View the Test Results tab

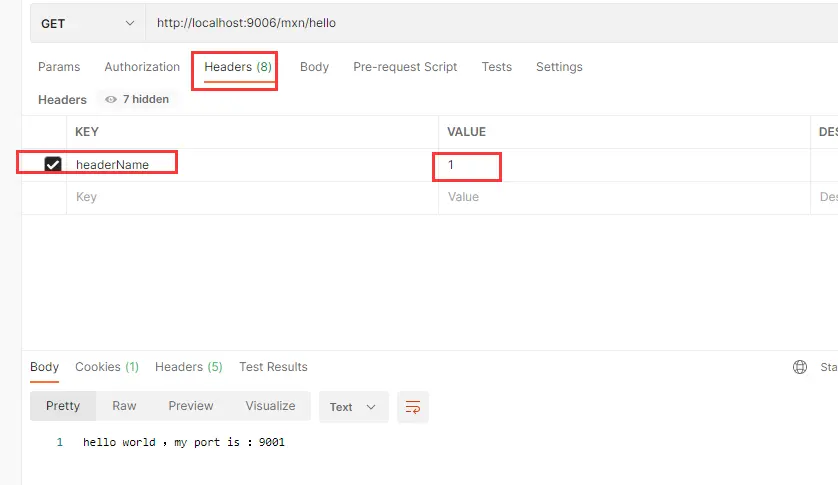click(x=273, y=367)
